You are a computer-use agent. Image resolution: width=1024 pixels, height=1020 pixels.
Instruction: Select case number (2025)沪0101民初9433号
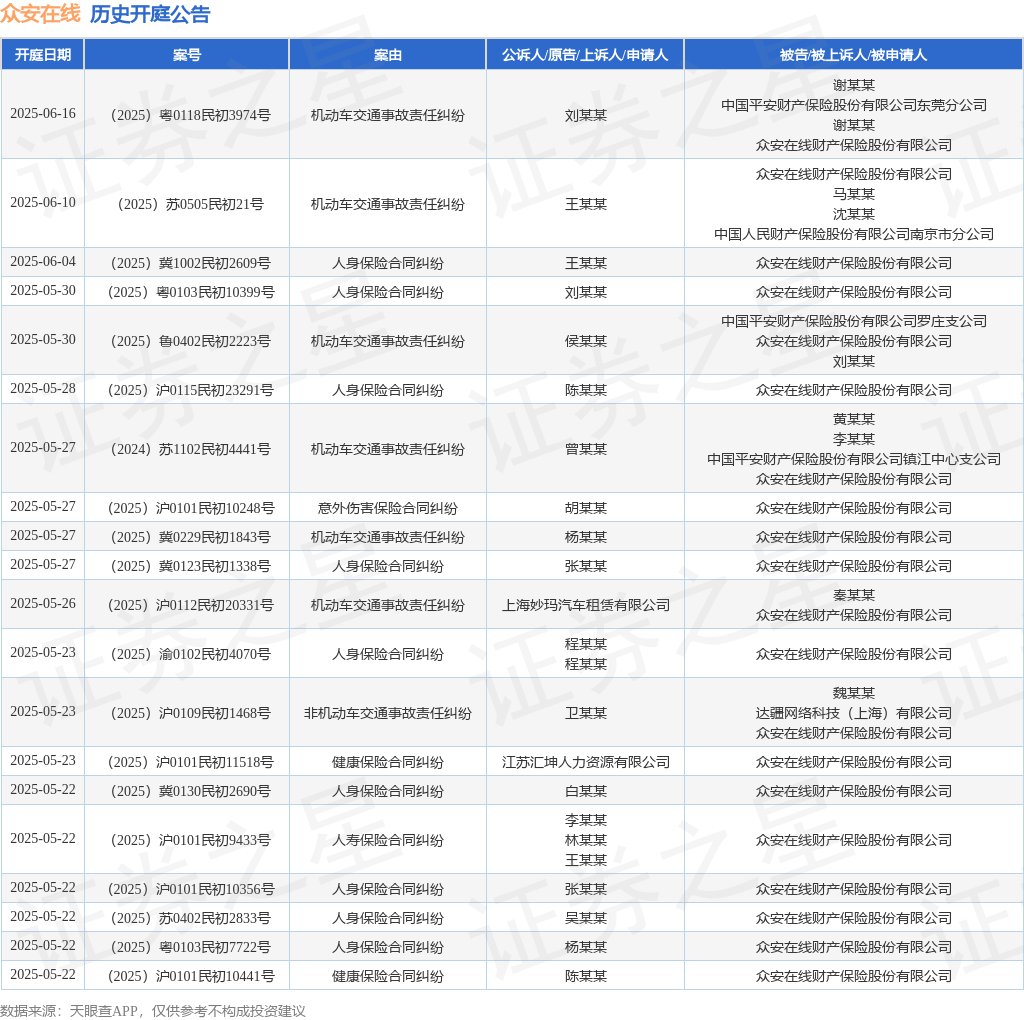[x=191, y=840]
